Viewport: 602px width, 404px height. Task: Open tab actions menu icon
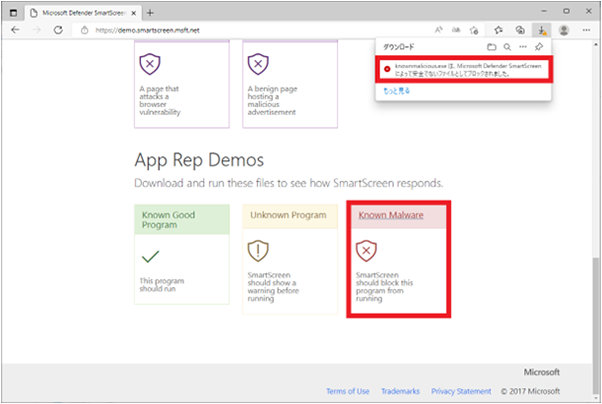tap(13, 13)
